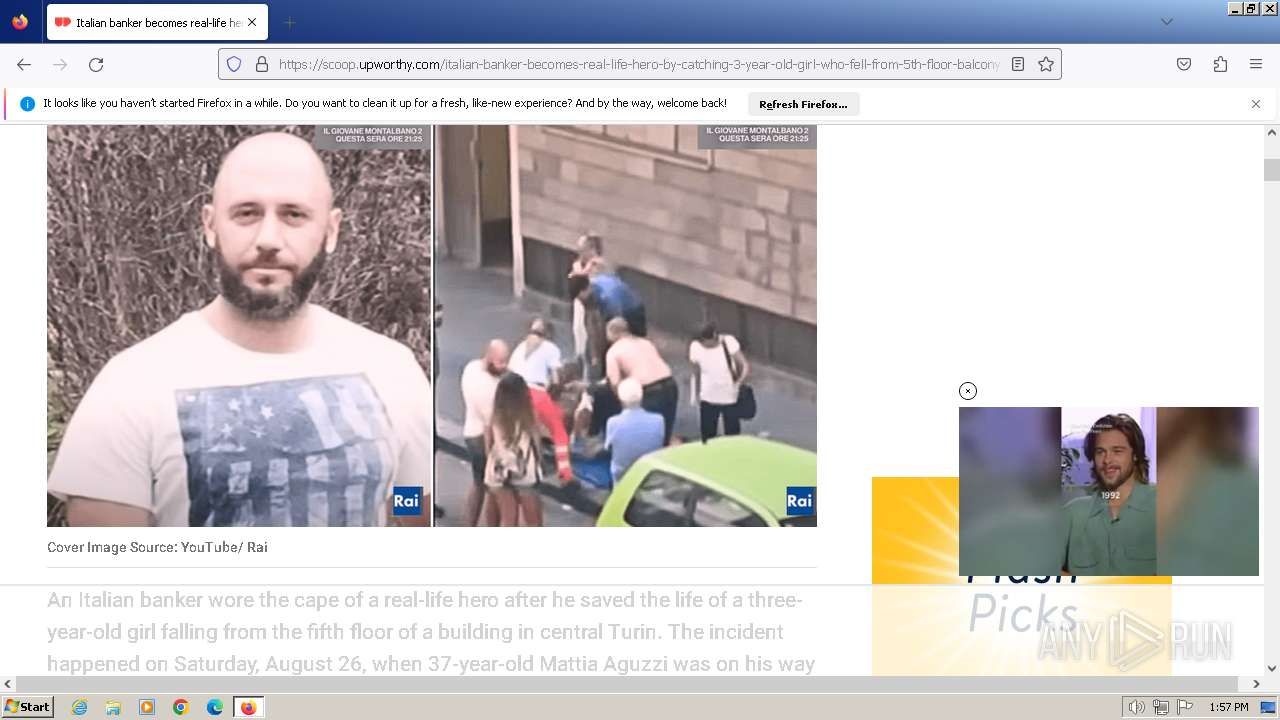Save page to Pocket
Image resolution: width=1280 pixels, height=720 pixels.
[1184, 64]
